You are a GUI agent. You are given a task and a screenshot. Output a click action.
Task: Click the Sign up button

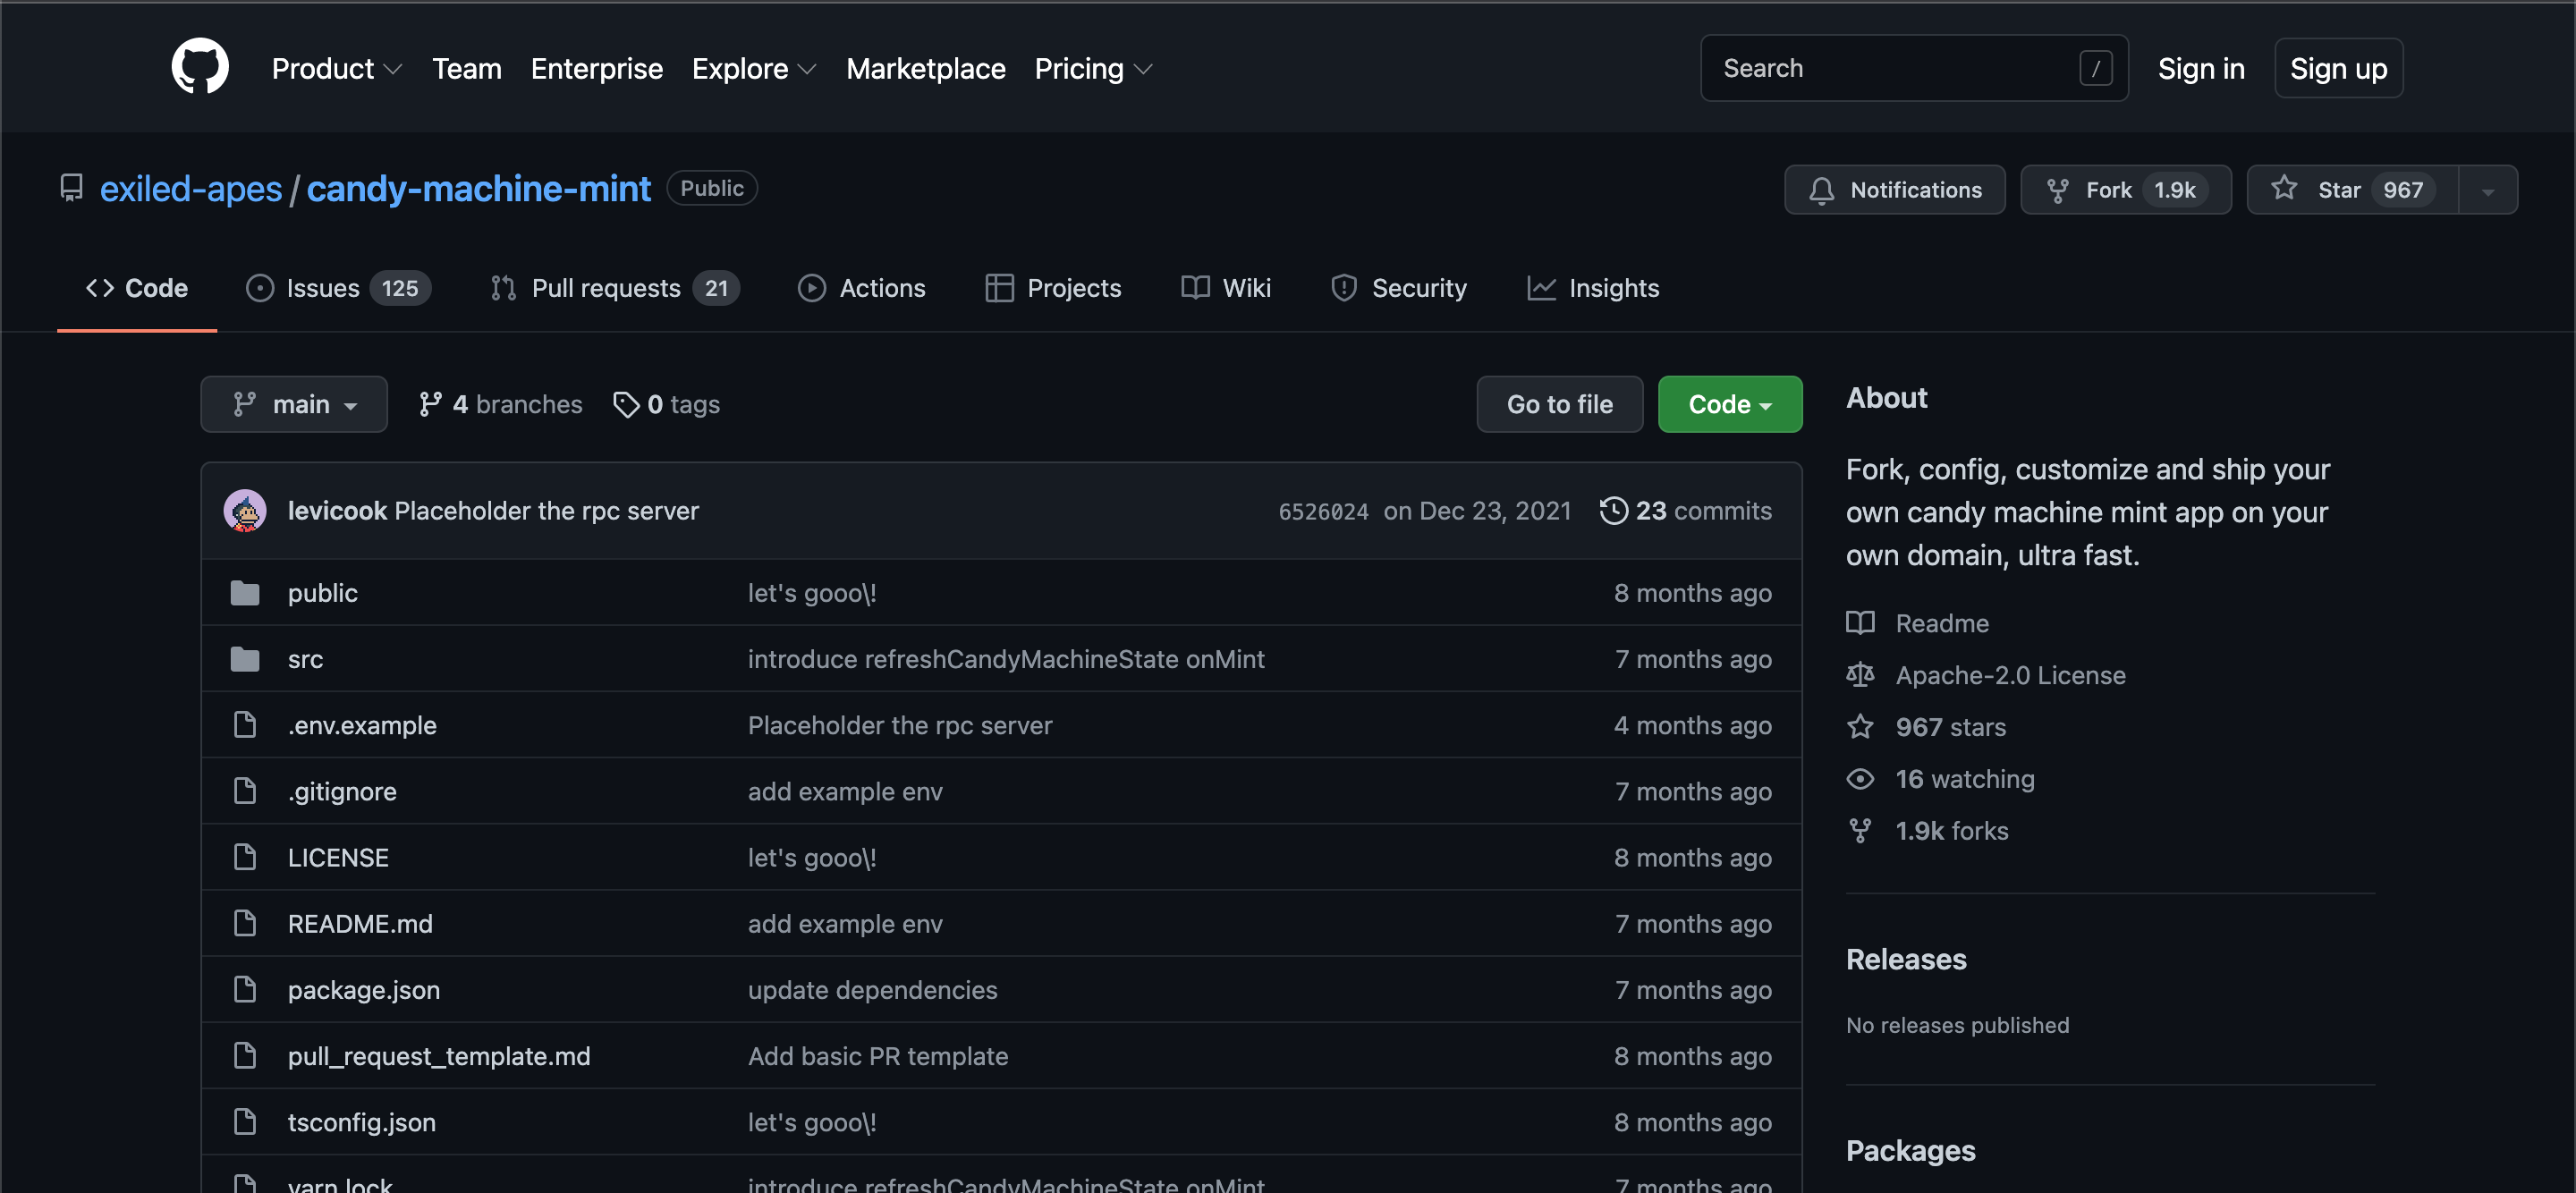2338,68
